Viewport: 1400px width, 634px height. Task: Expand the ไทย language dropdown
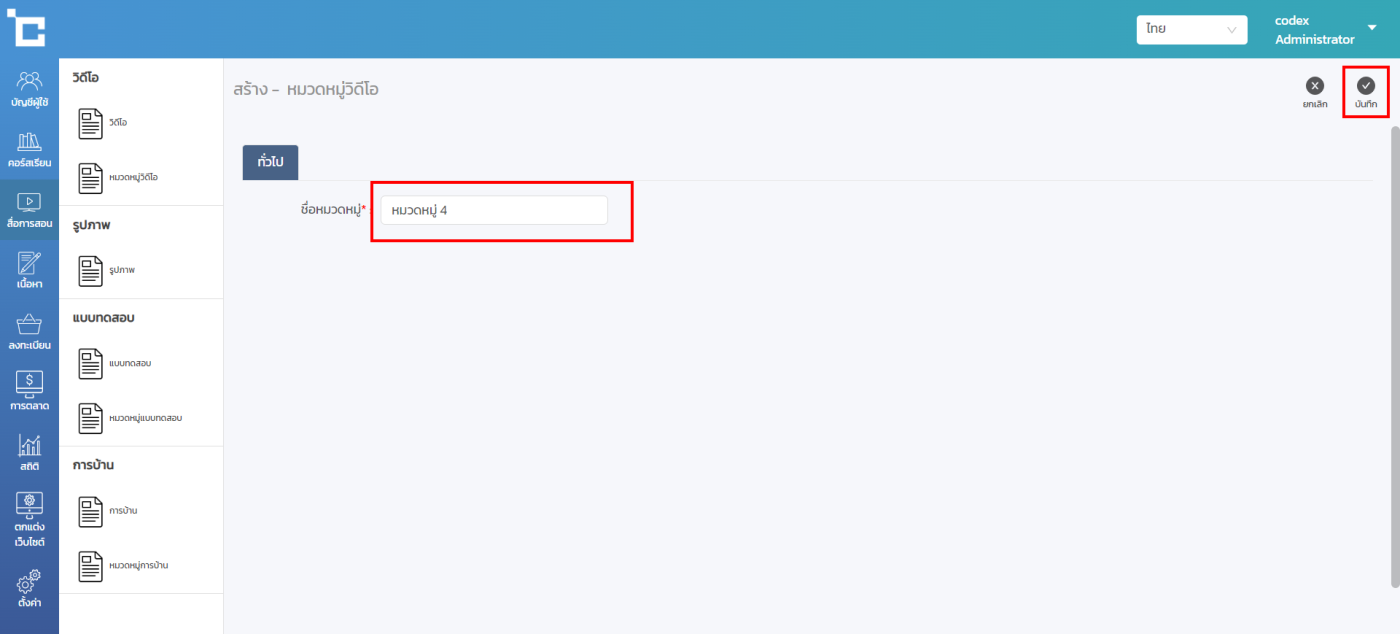pos(1191,30)
